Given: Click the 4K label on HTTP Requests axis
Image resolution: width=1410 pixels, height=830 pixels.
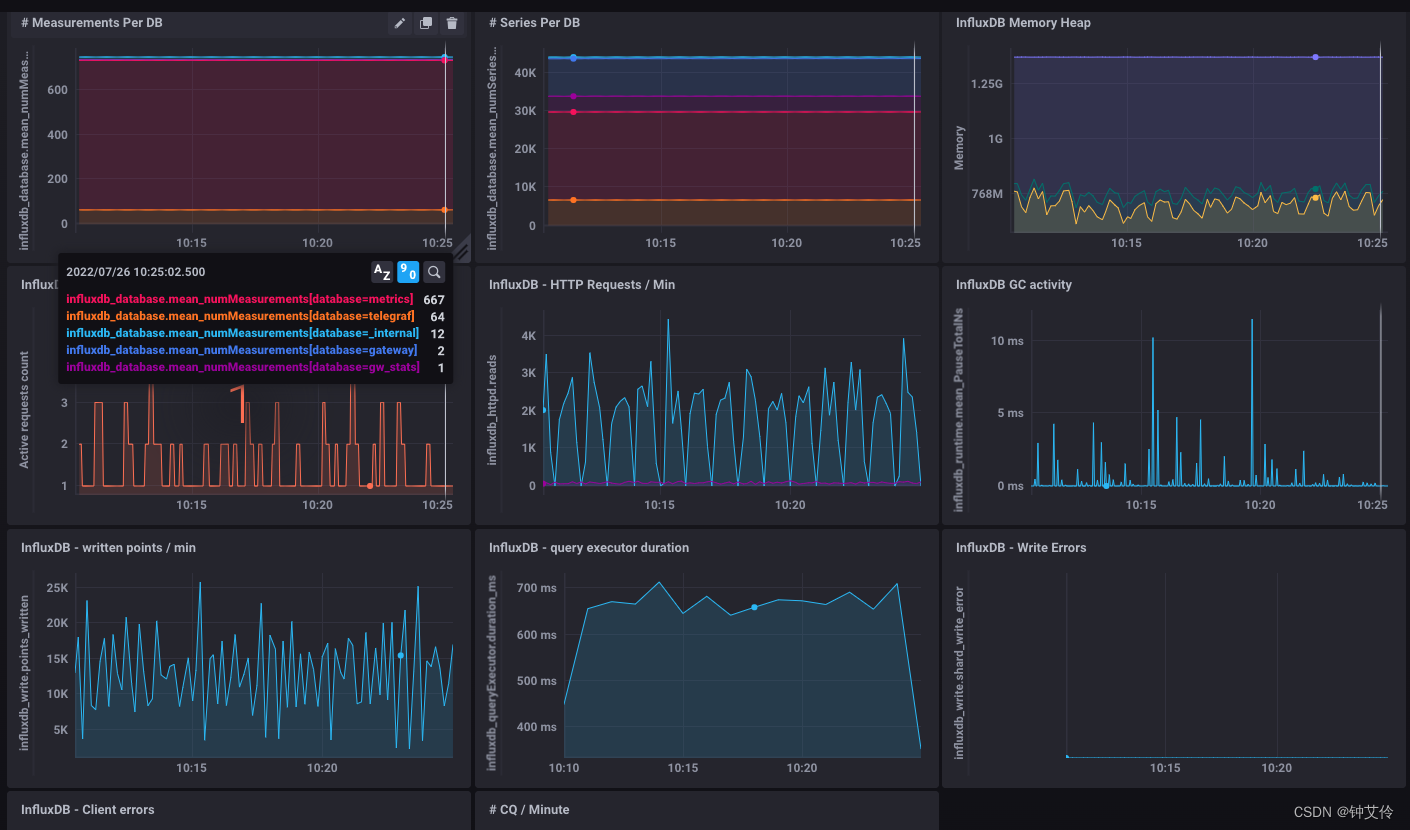Looking at the screenshot, I should pos(529,336).
